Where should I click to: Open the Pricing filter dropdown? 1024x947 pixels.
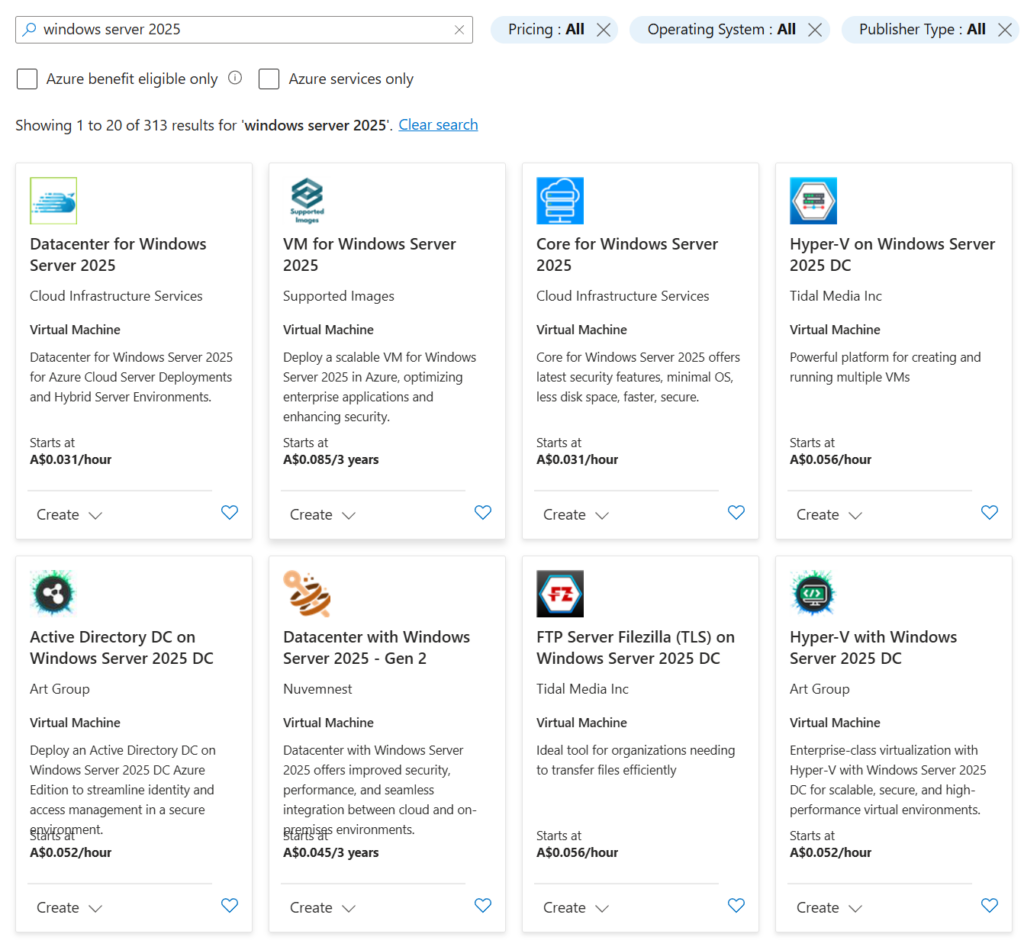point(546,30)
